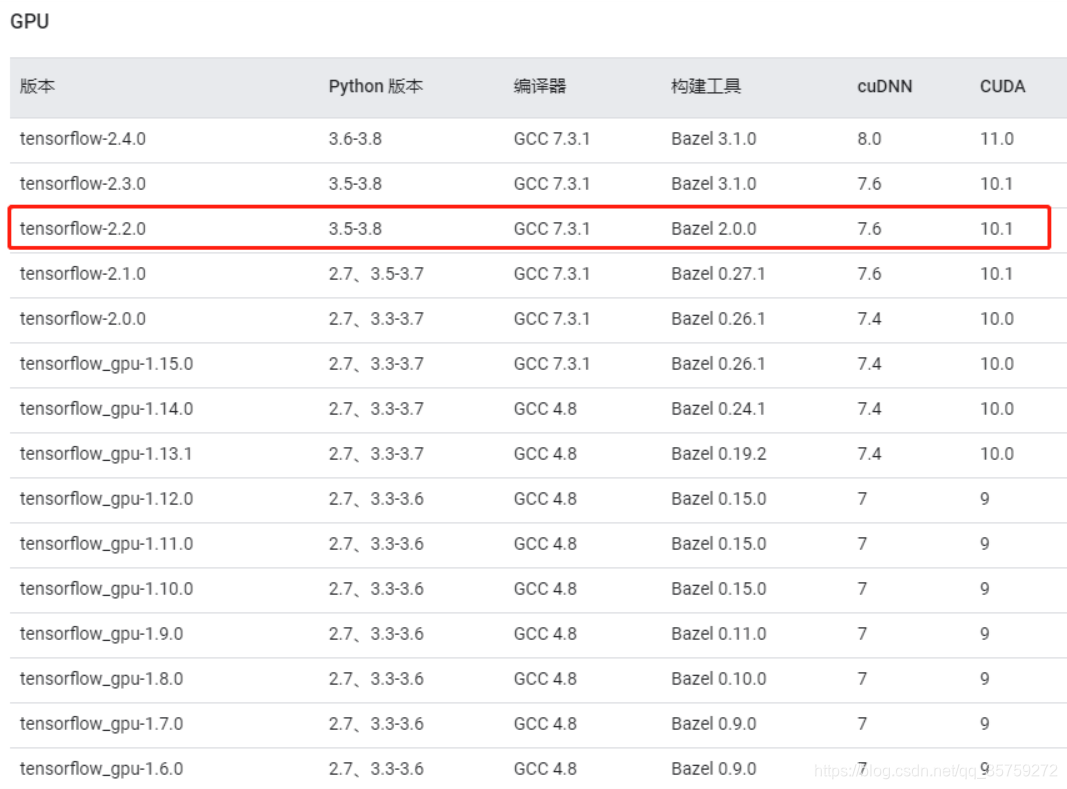Image resolution: width=1067 pixels, height=789 pixels.
Task: Click Bazel 0.26.1 in tensorflow-2.0.0 row
Action: (x=719, y=319)
